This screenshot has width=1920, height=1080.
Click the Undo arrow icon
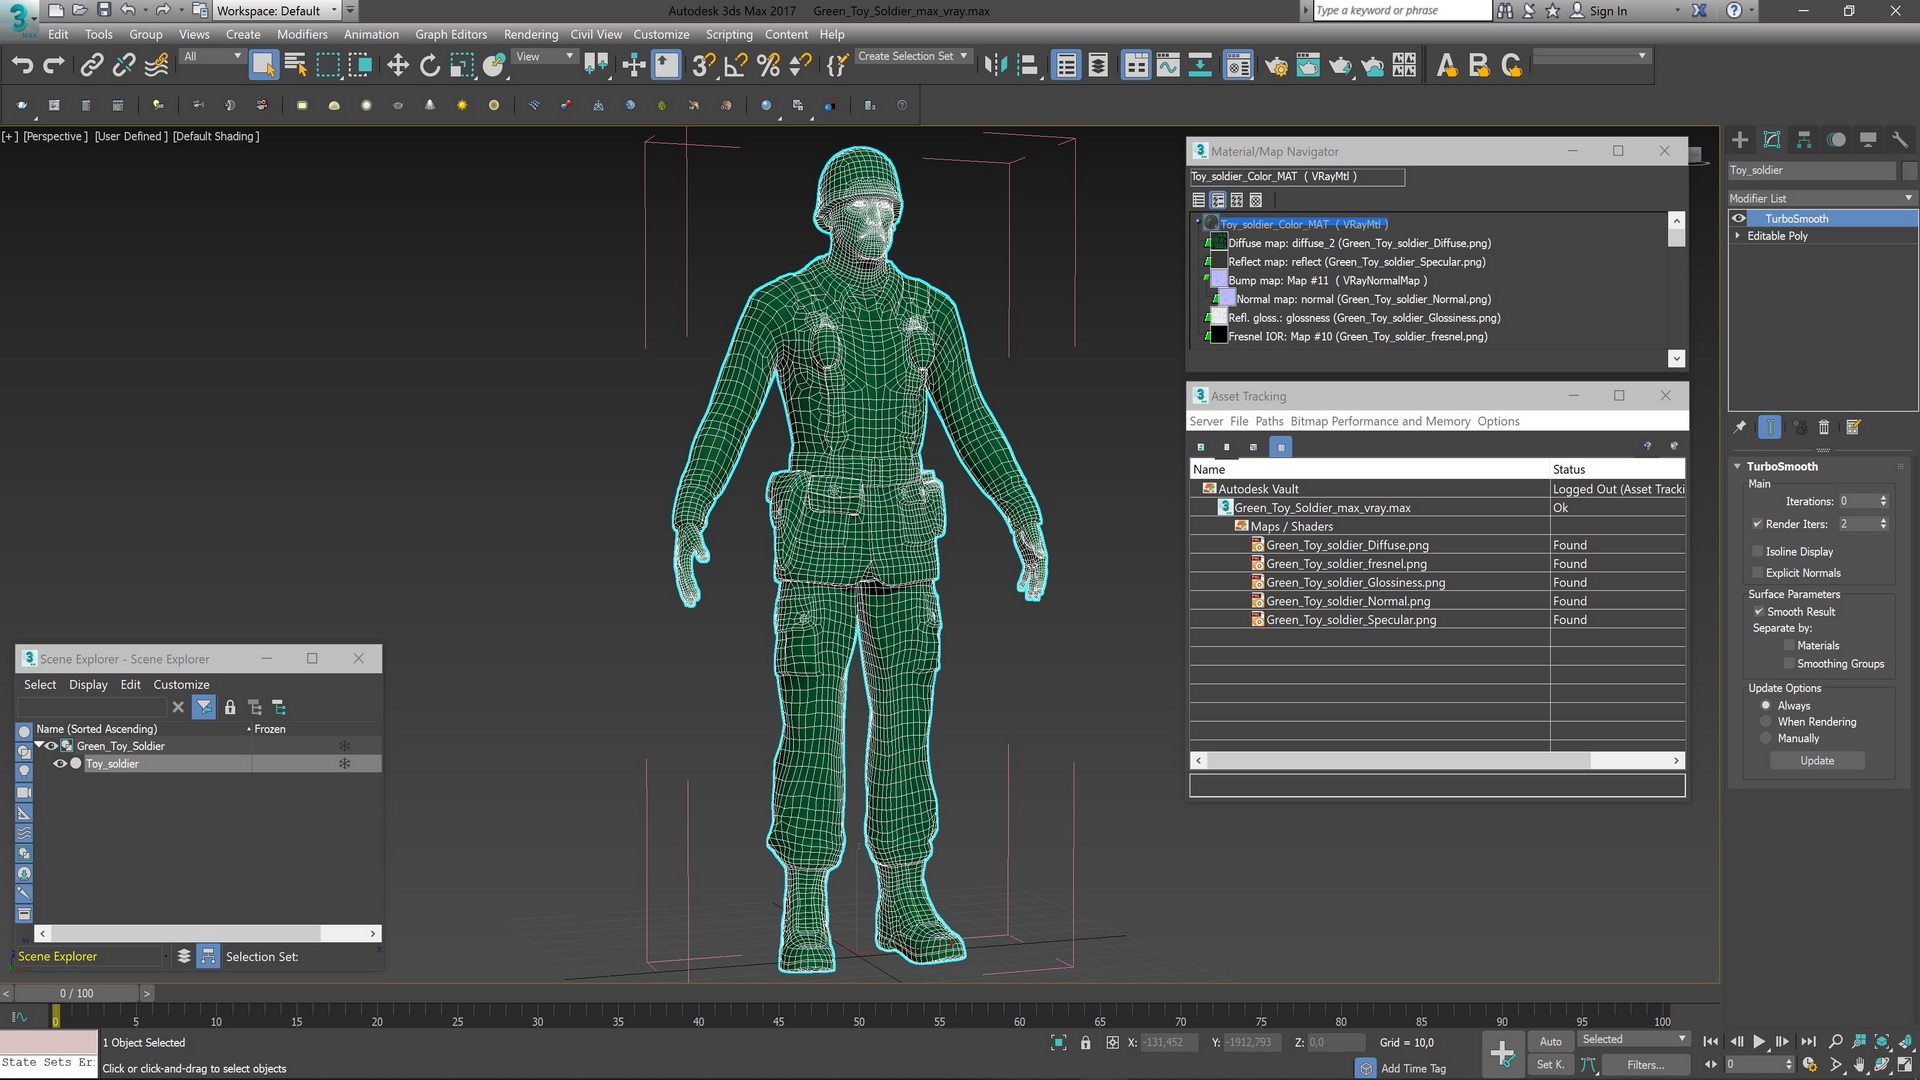pyautogui.click(x=22, y=66)
